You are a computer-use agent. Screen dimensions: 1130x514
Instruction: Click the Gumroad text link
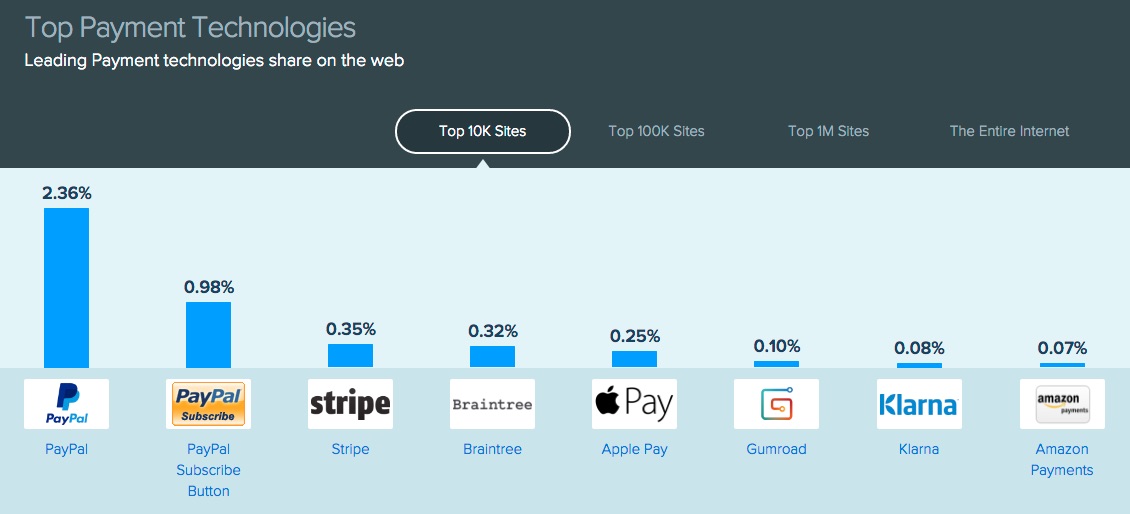pos(776,450)
